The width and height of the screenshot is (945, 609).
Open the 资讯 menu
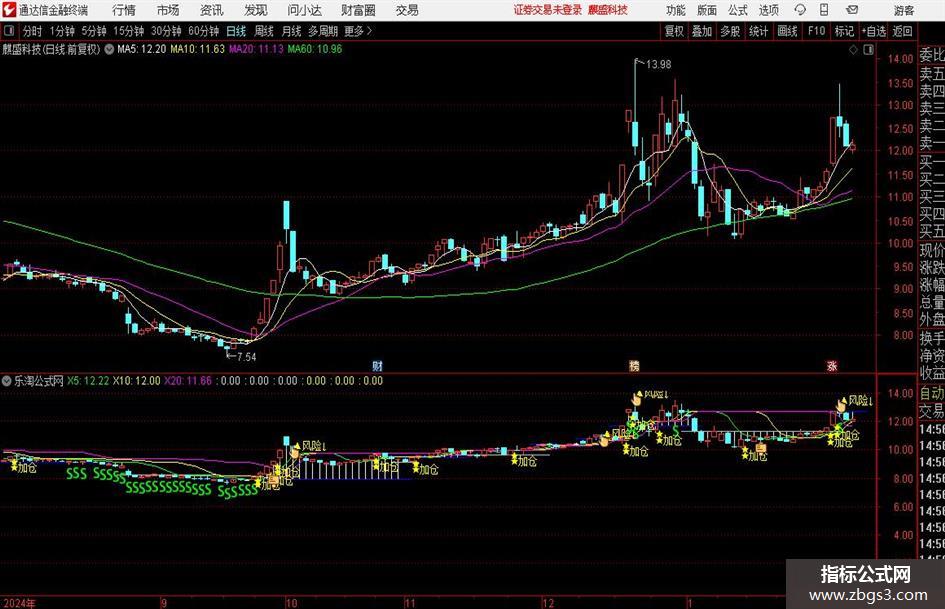coord(212,10)
